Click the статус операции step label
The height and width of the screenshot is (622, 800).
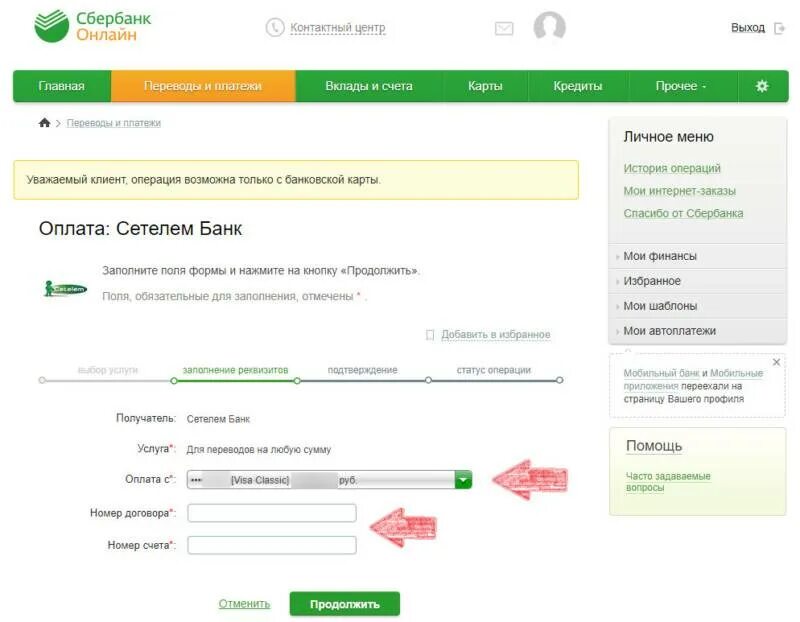click(x=493, y=370)
